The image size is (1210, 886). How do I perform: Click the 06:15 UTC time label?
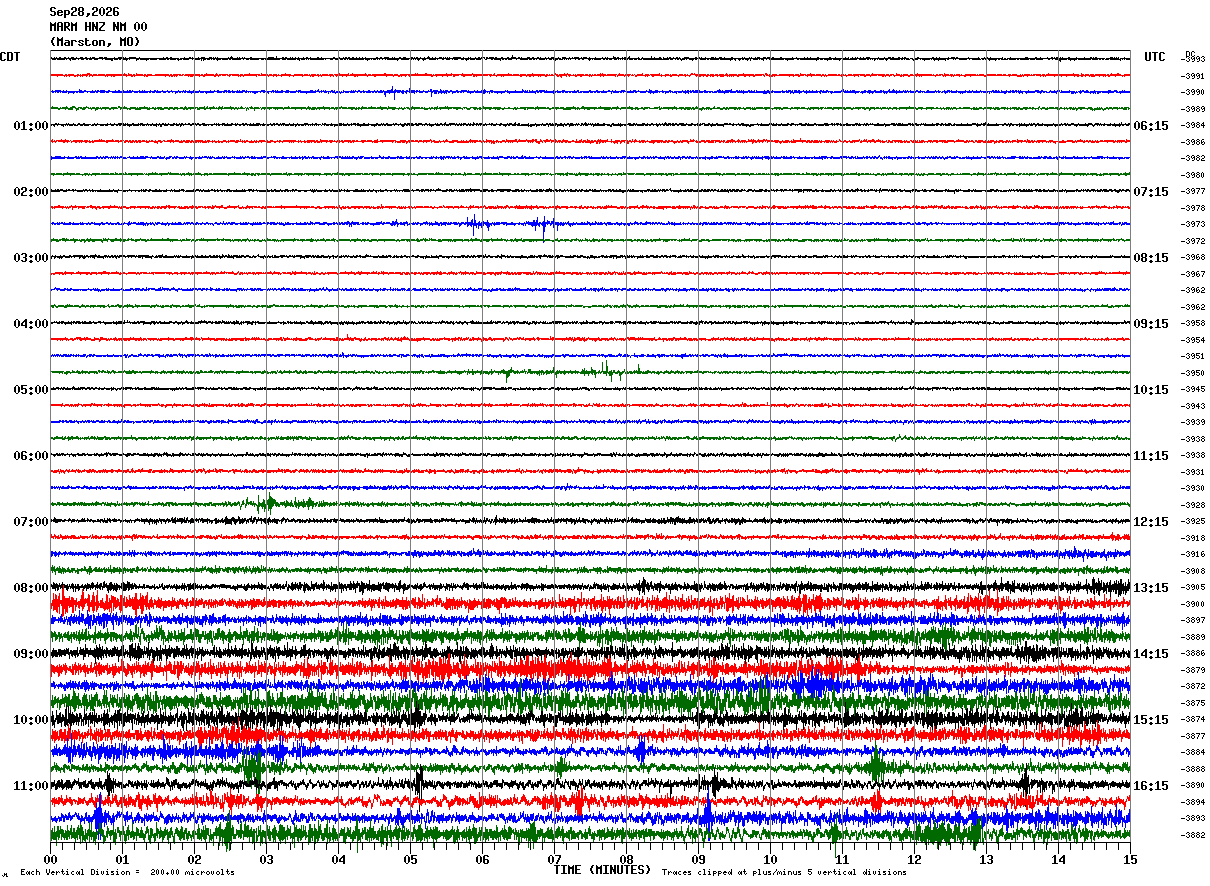coord(1151,126)
